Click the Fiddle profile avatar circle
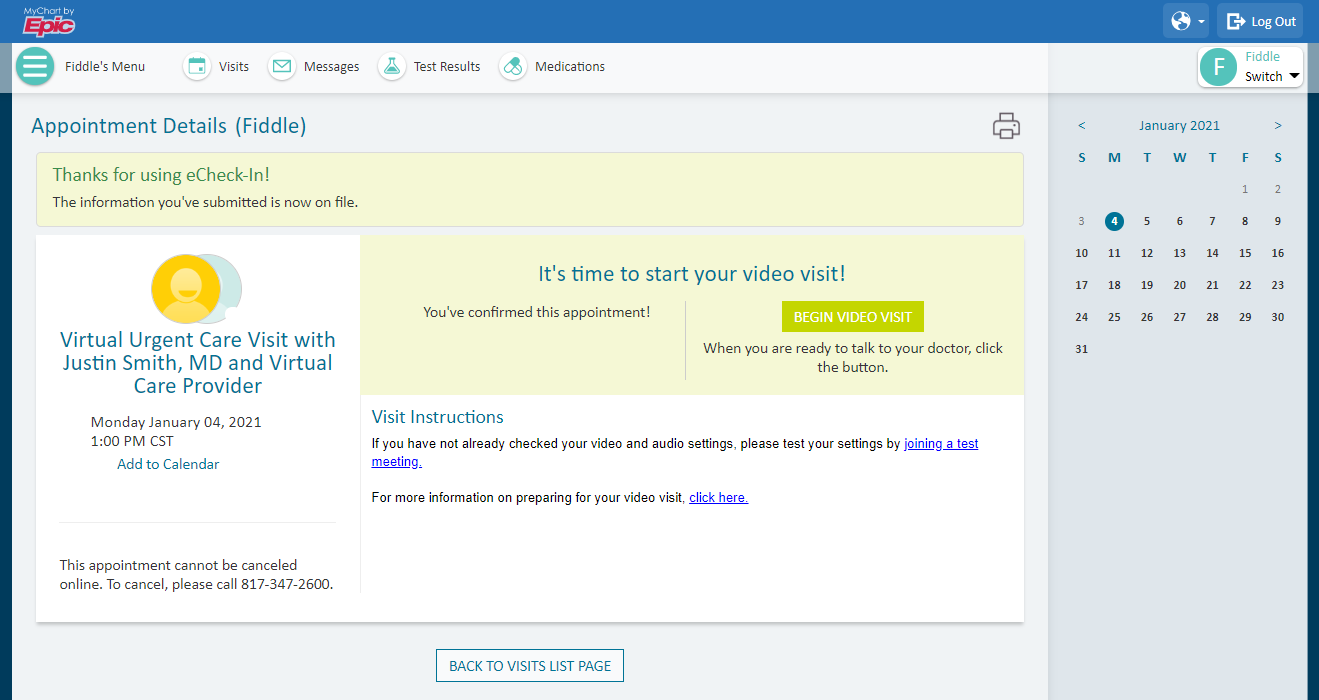 1218,67
